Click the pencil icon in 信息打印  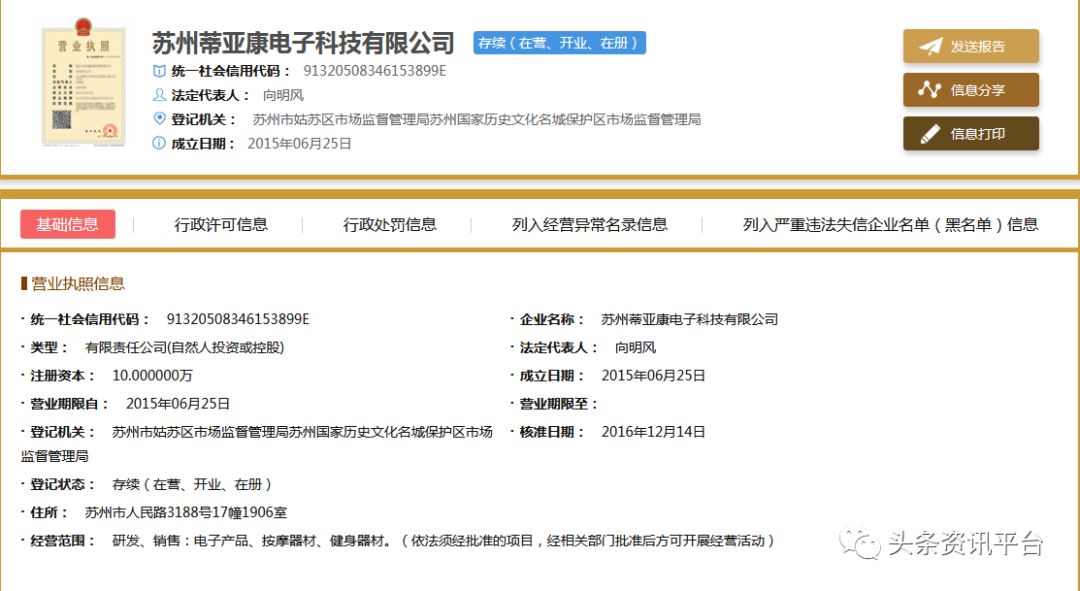pos(930,134)
